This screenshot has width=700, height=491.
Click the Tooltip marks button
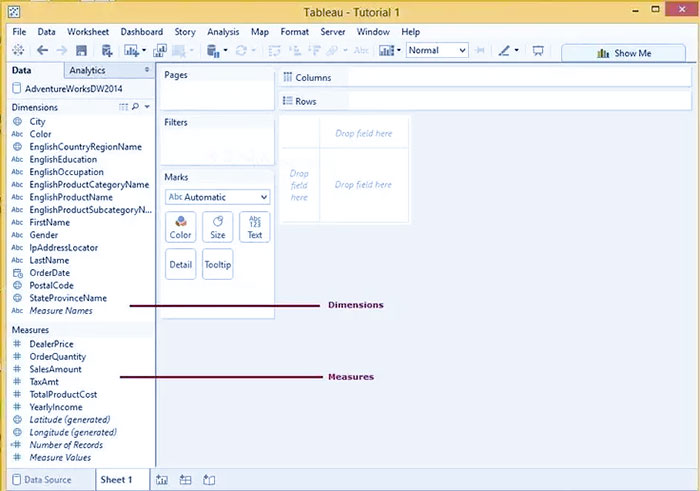pyautogui.click(x=217, y=264)
